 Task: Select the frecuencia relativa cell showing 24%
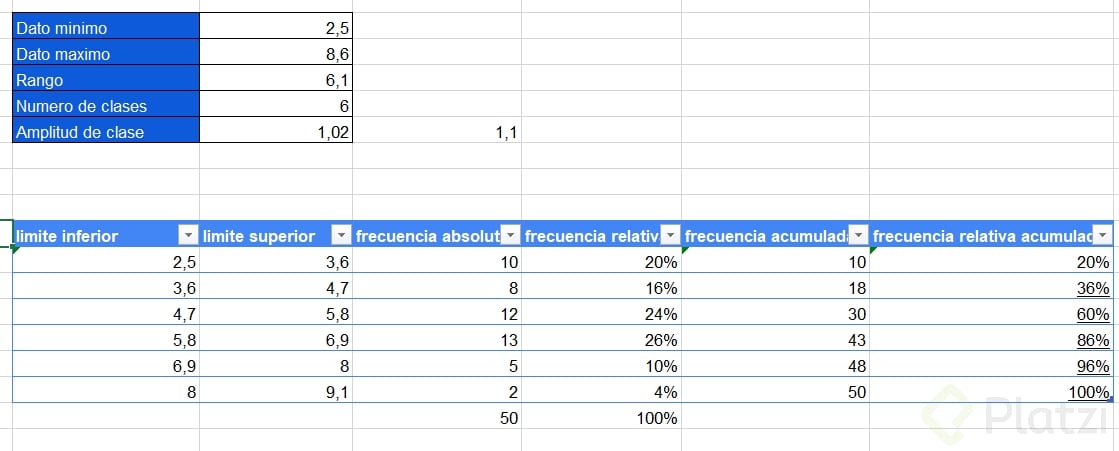601,314
